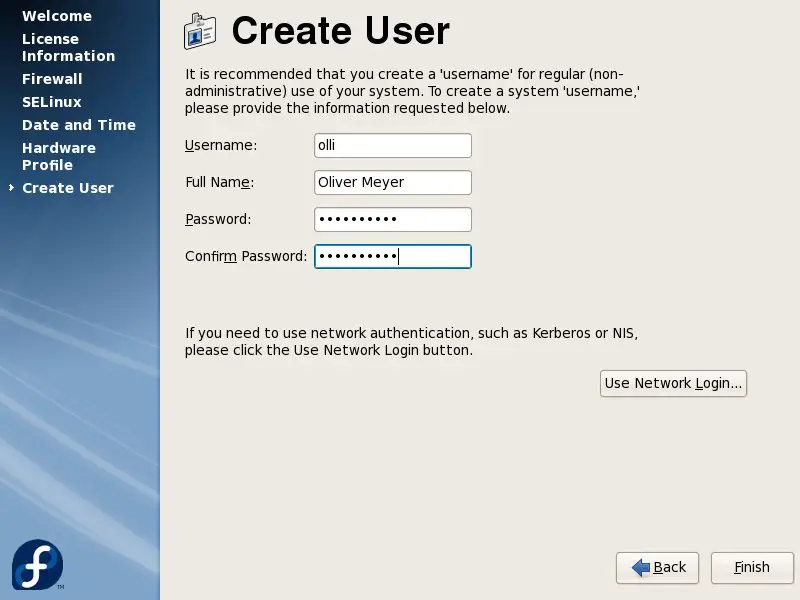Click the Create User heading
800x600 pixels.
340,31
